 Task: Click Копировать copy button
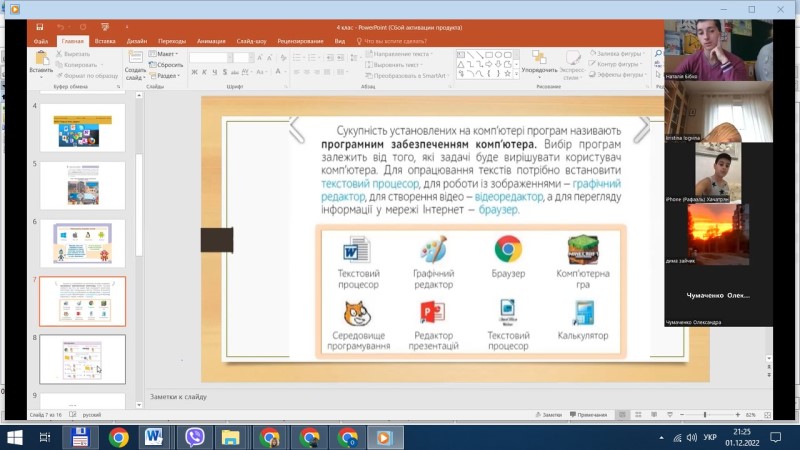78,65
